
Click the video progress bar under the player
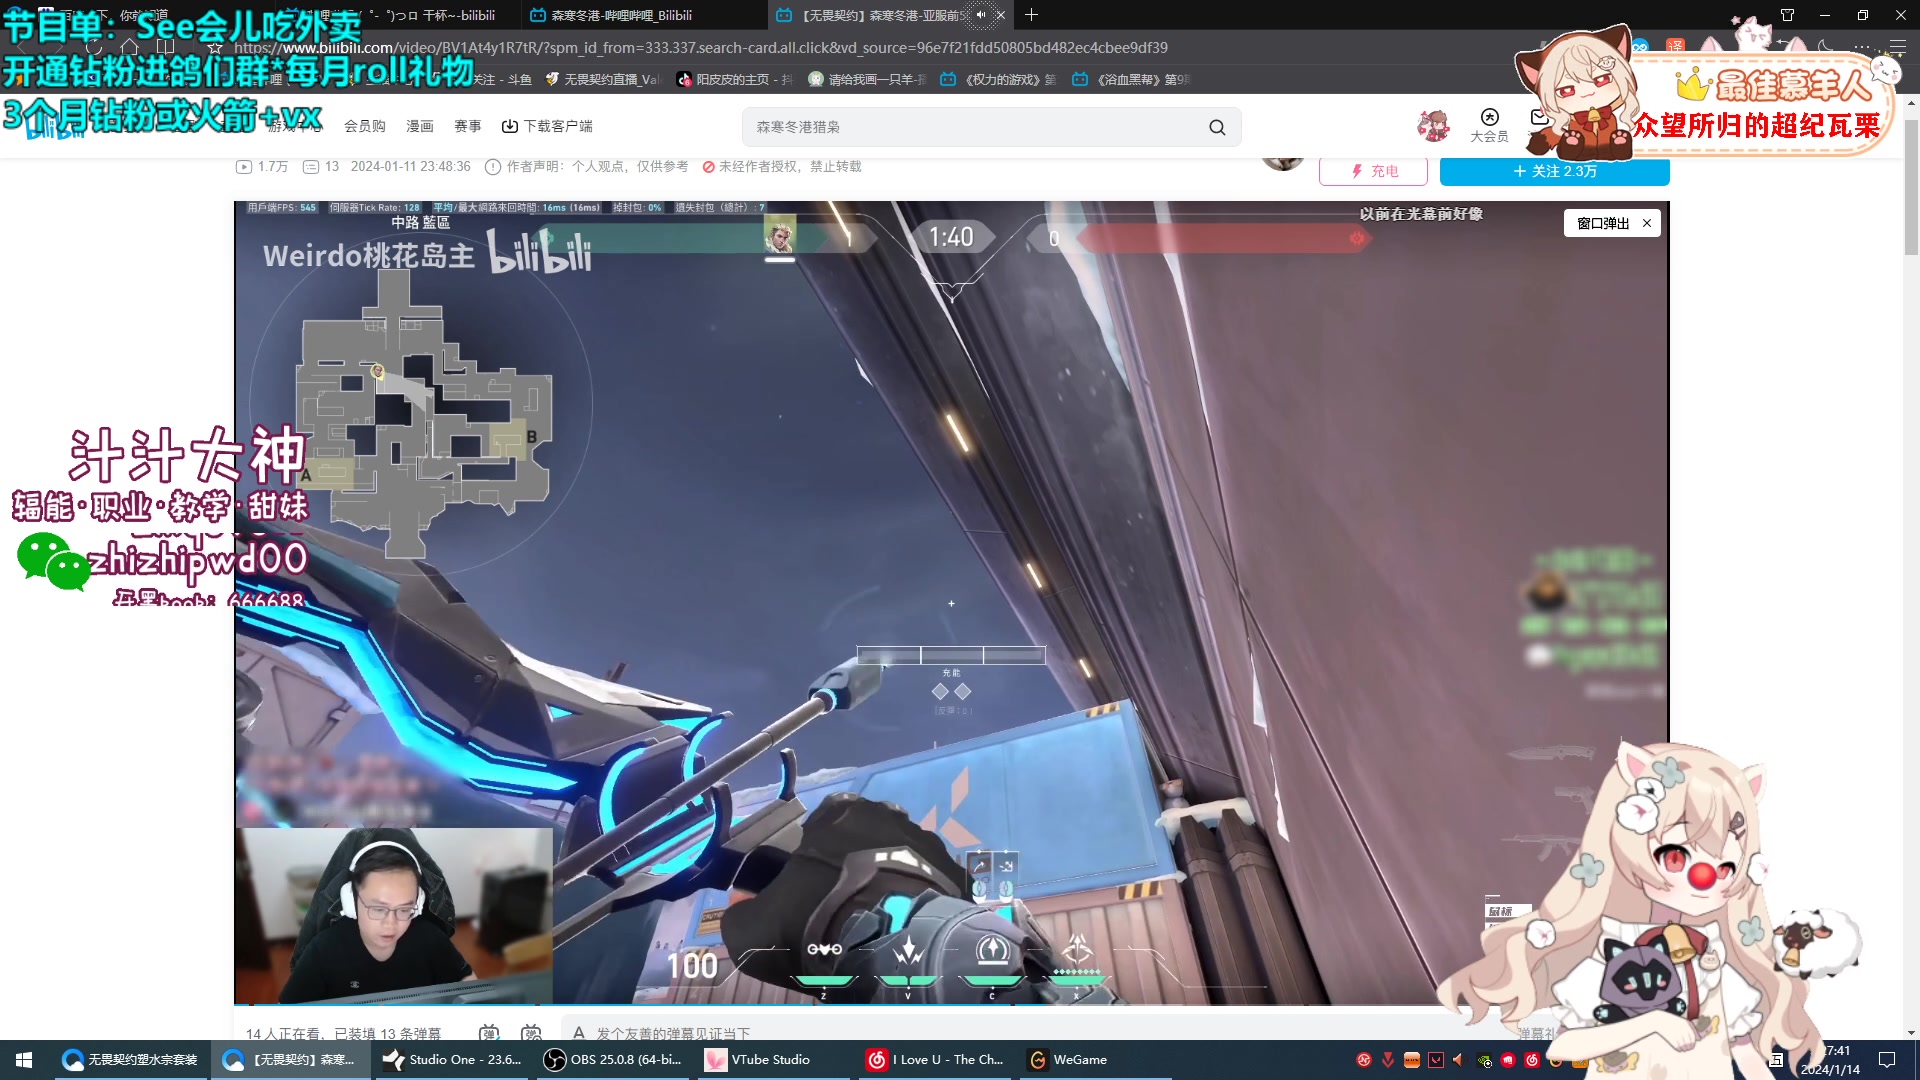(x=951, y=1005)
